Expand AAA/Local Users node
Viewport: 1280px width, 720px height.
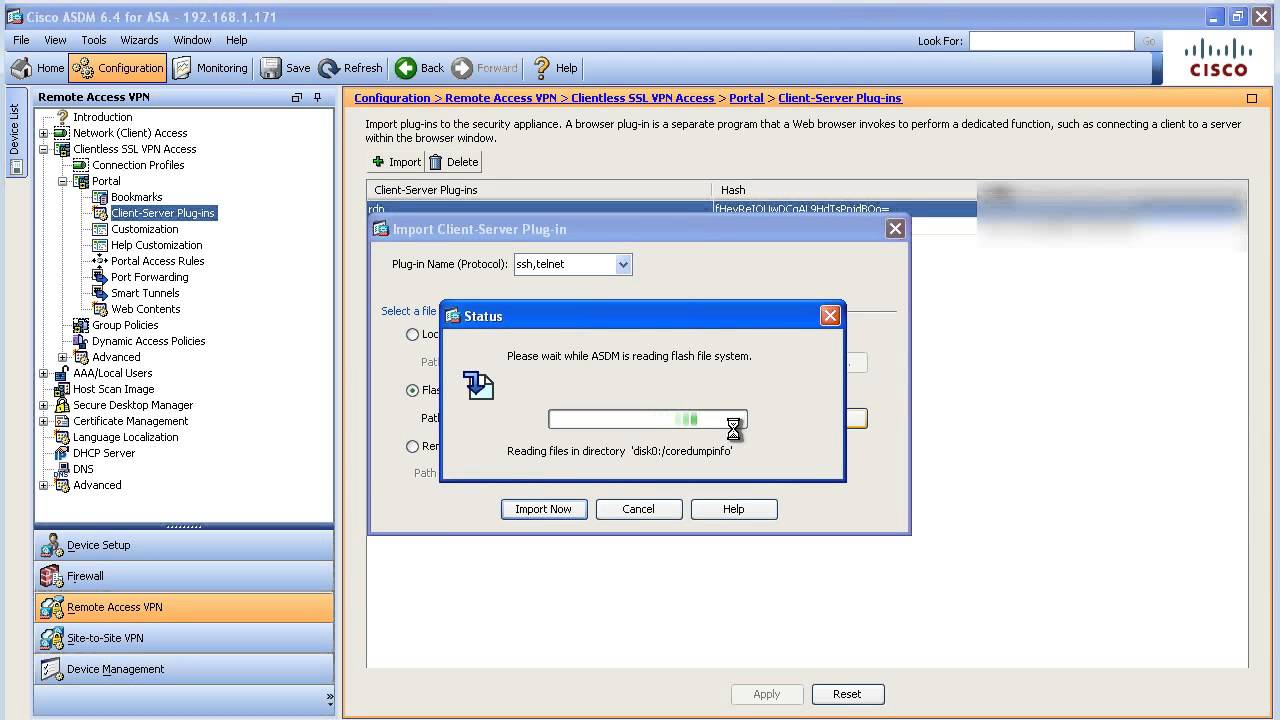(43, 373)
